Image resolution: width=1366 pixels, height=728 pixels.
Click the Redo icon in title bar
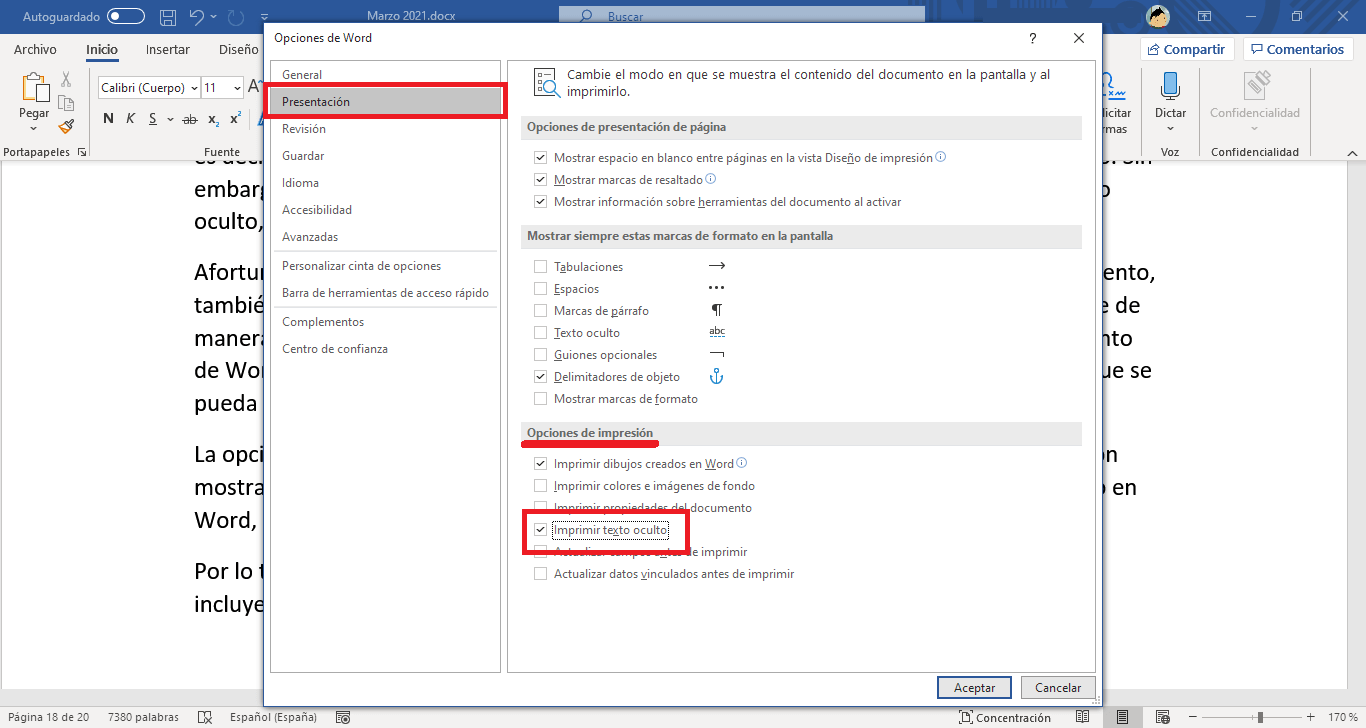point(236,17)
